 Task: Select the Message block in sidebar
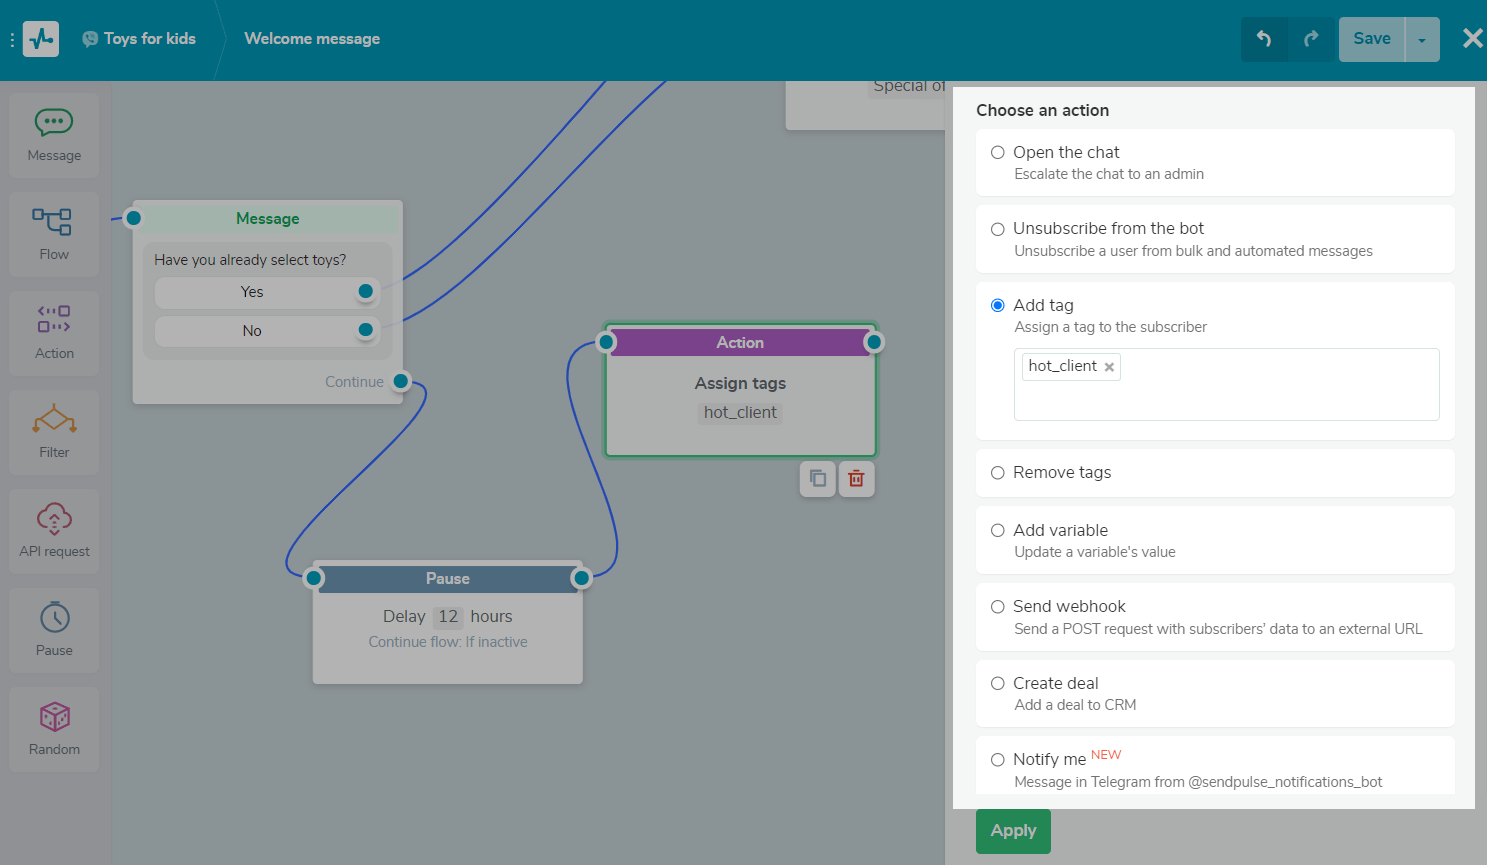[54, 135]
